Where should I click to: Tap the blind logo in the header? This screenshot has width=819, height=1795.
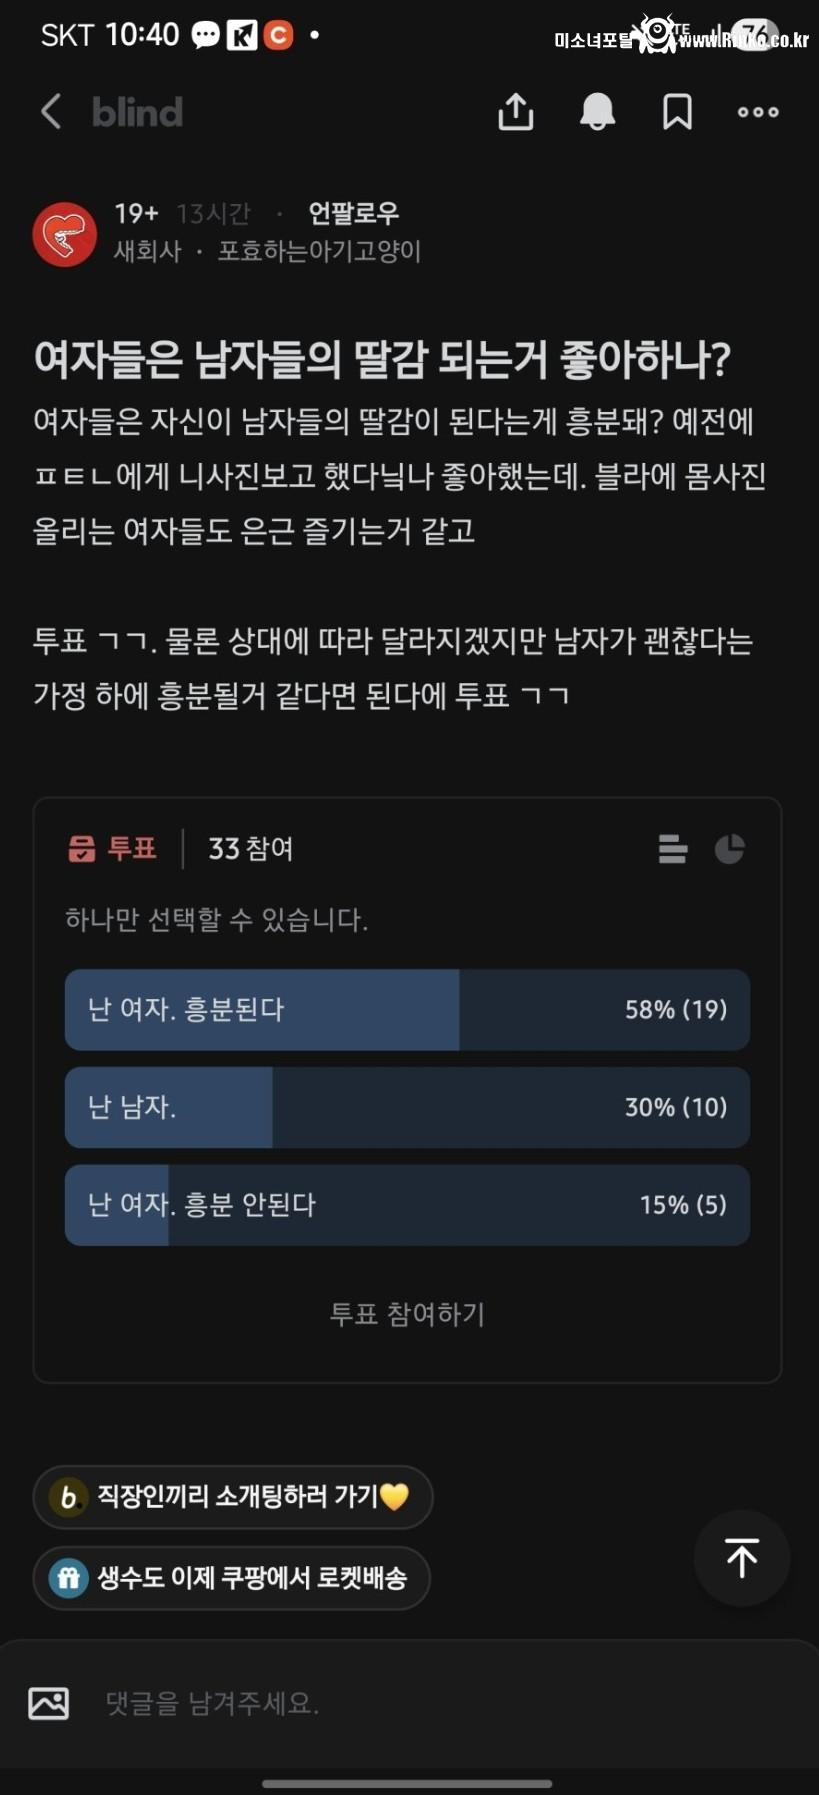click(136, 112)
